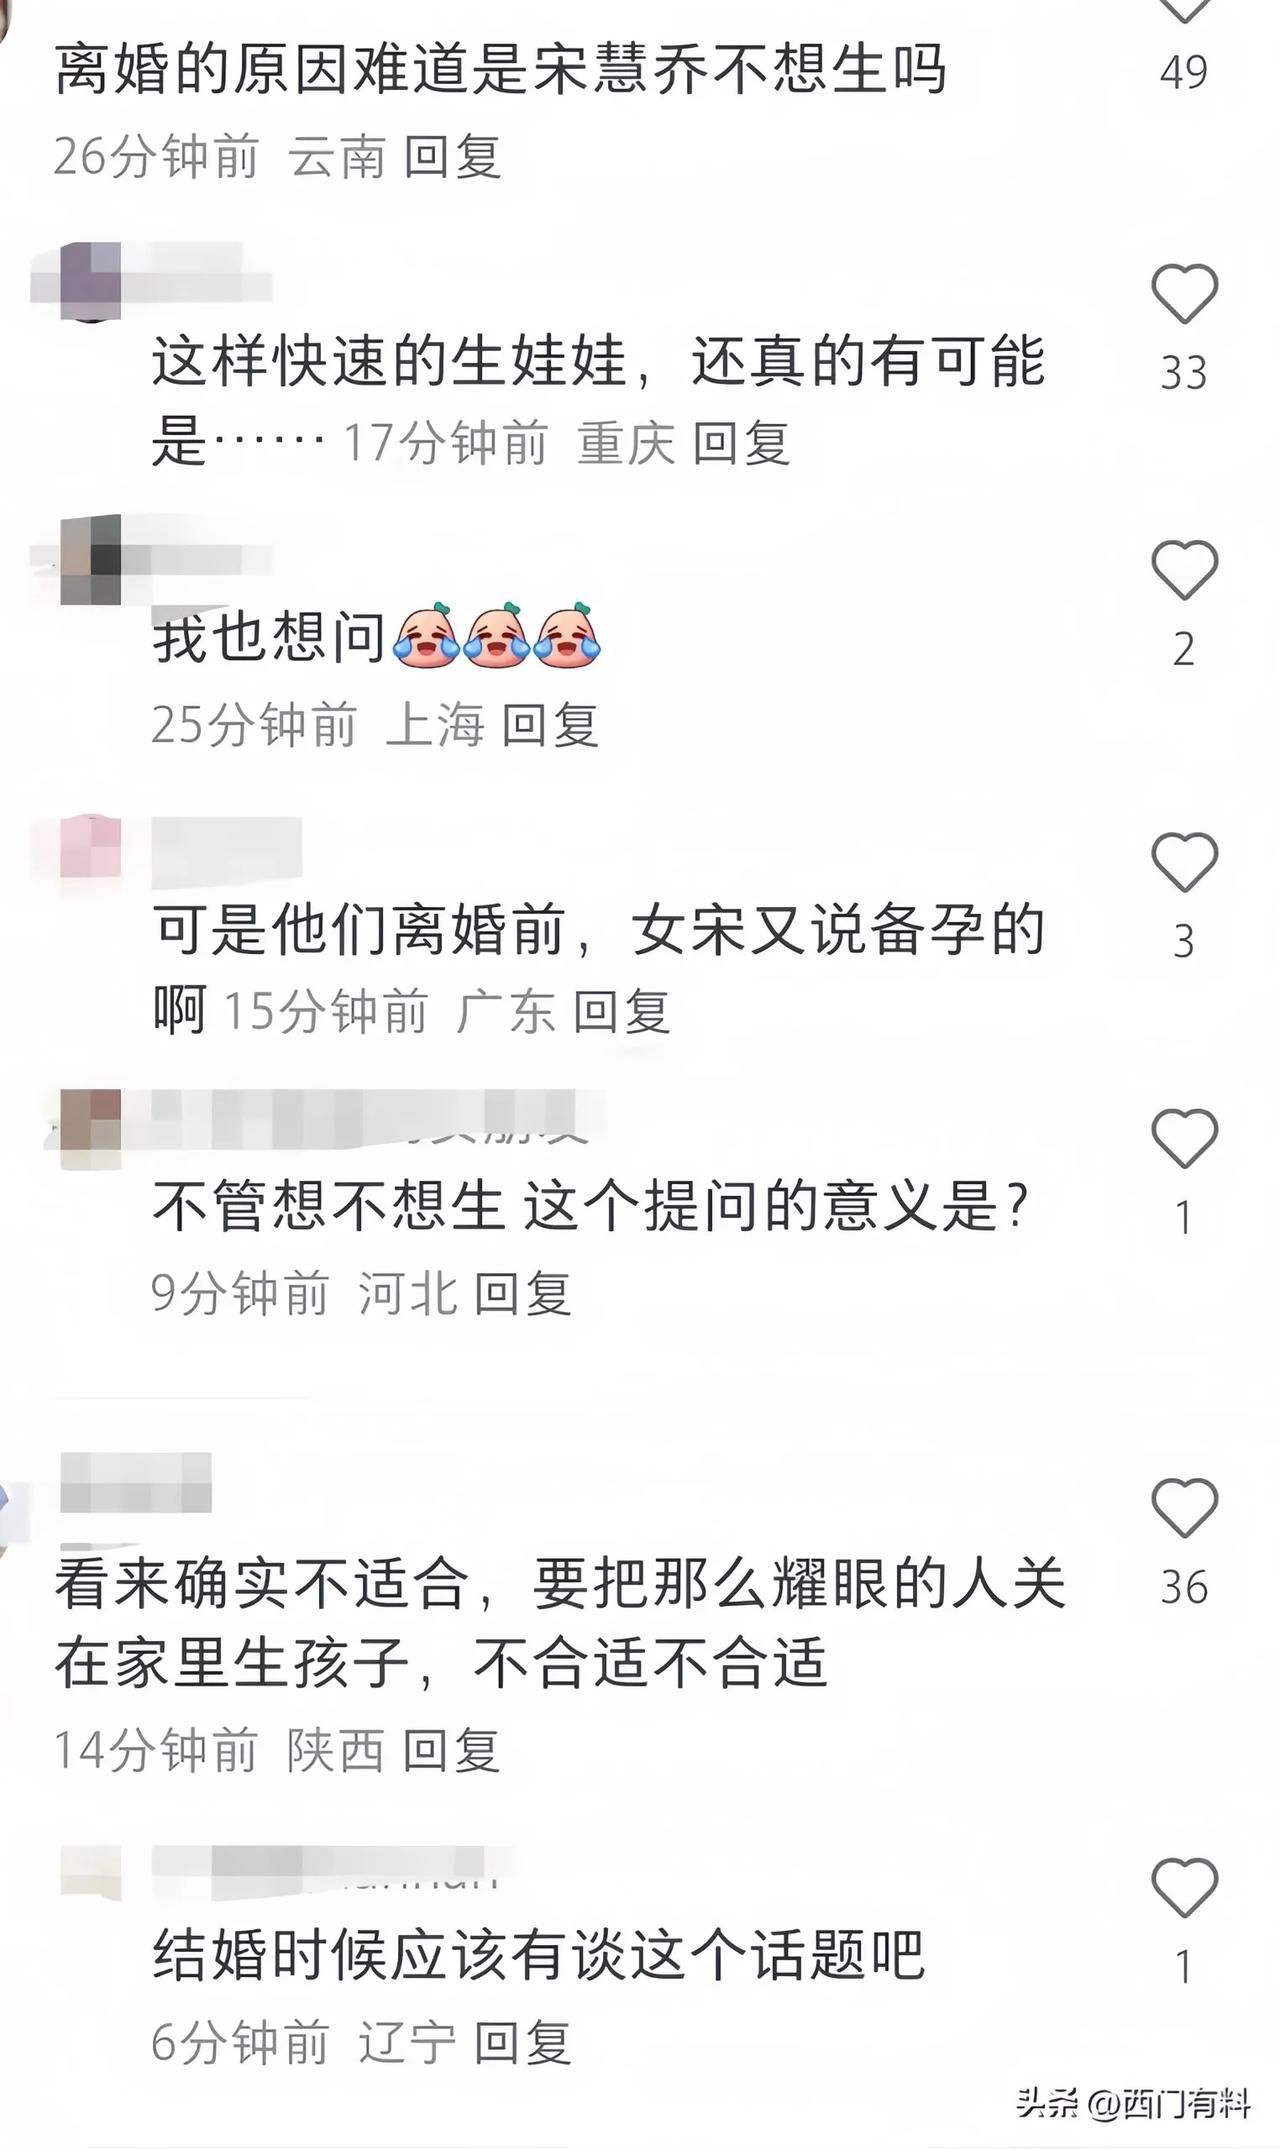Reply to the 上海 comment
The height and width of the screenshot is (2150, 1280).
549,724
